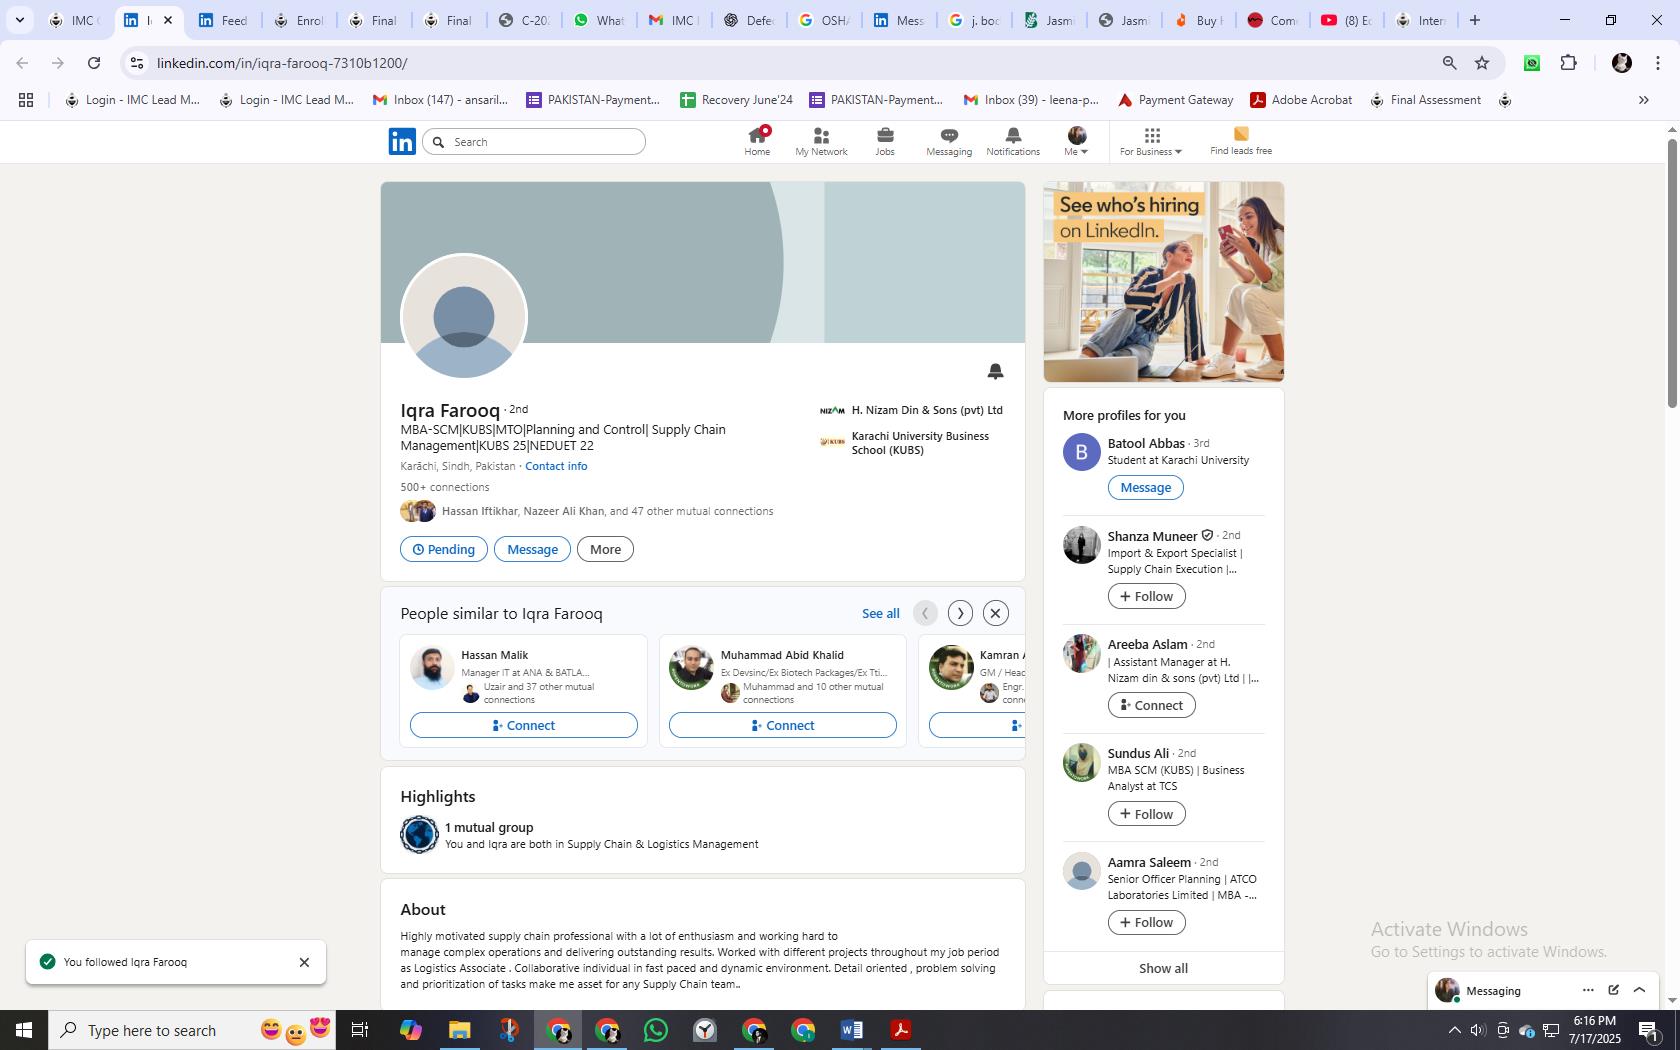This screenshot has width=1680, height=1050.
Task: Switch to OSHA browser tab
Action: point(823,20)
